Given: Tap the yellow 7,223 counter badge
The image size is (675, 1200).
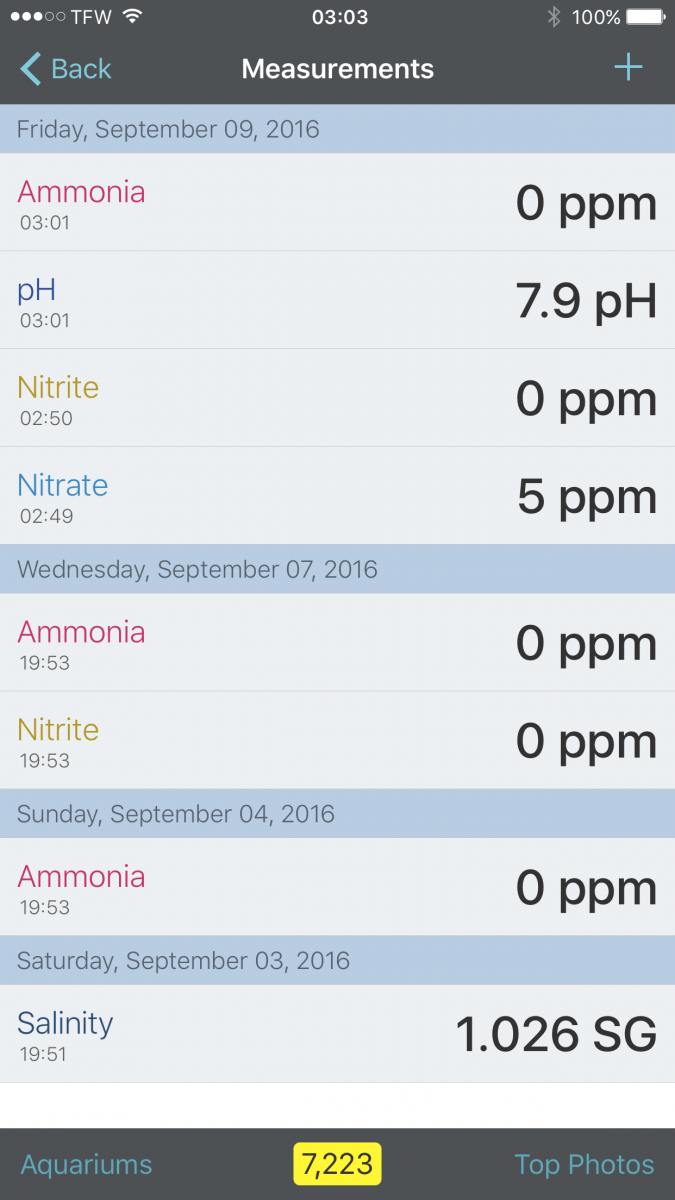Looking at the screenshot, I should tap(337, 1164).
